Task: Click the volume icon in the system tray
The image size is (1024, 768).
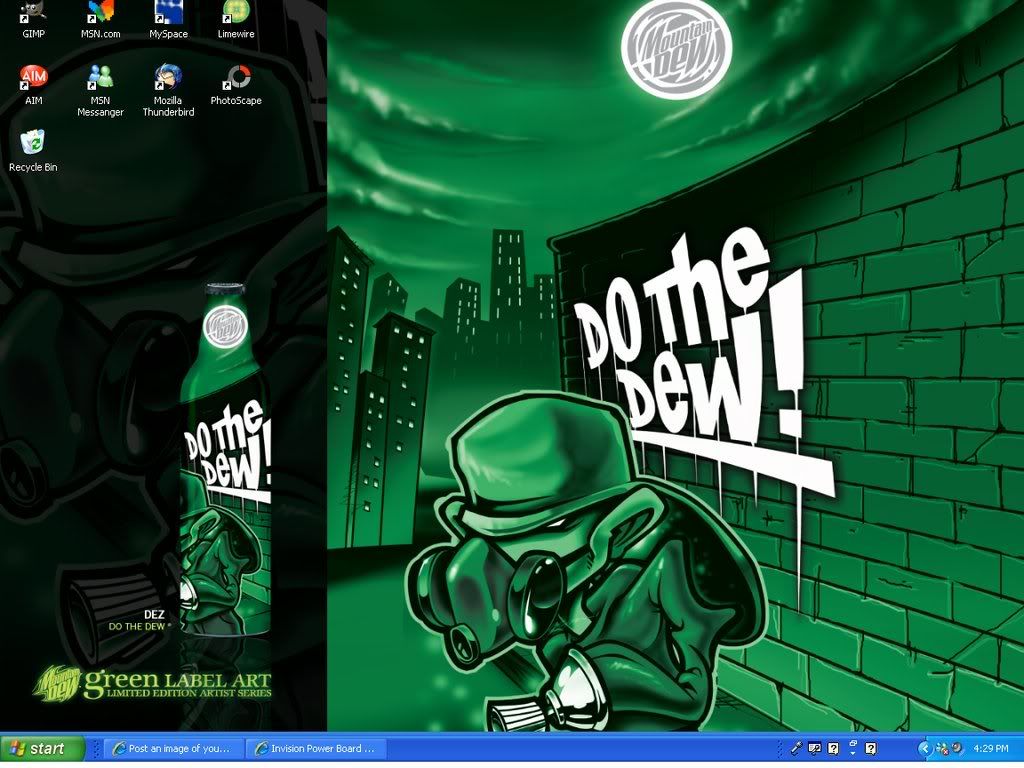Action: (957, 747)
